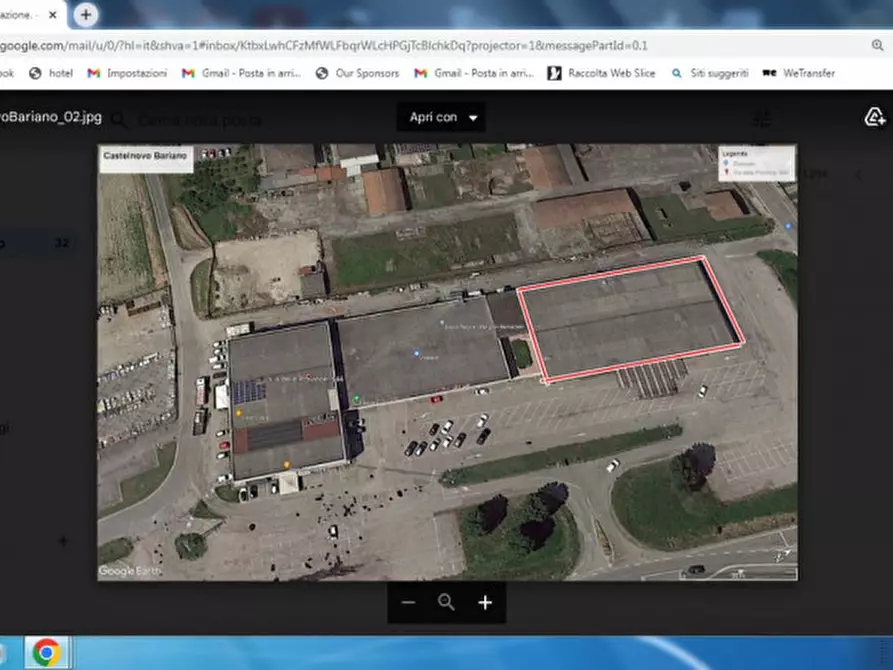
Task: Open the hotel bookmark
Action: click(51, 73)
